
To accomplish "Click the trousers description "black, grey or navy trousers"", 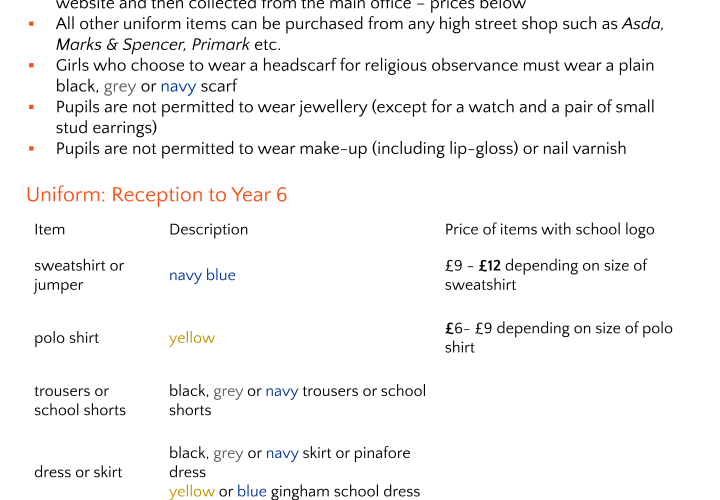I will pos(296,391).
